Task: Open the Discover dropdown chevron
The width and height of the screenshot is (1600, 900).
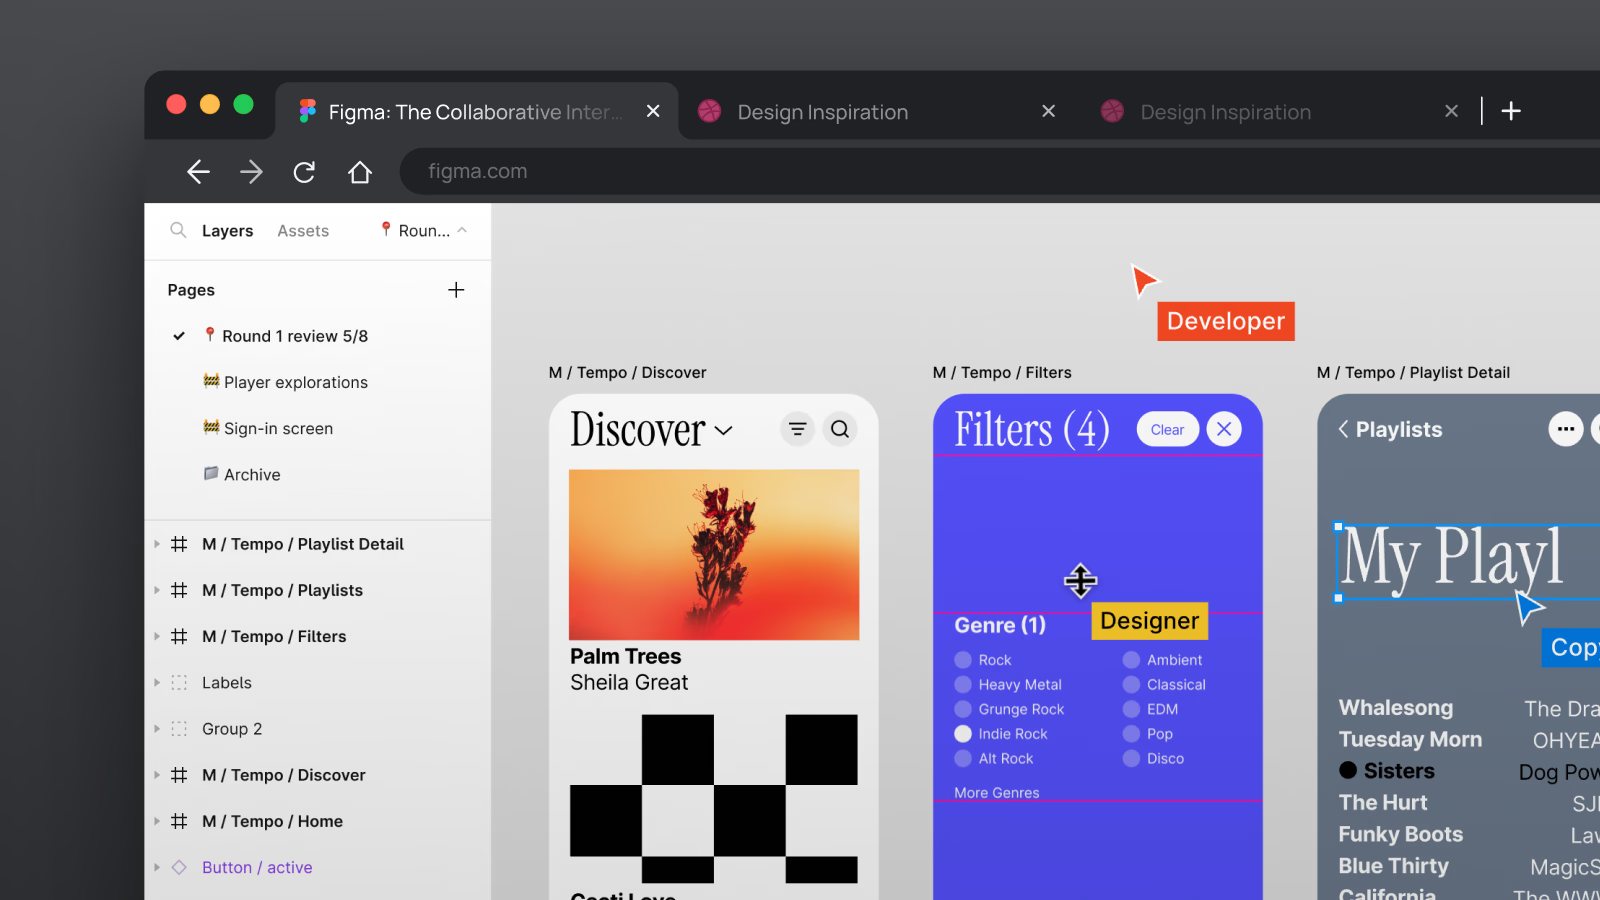Action: 724,431
